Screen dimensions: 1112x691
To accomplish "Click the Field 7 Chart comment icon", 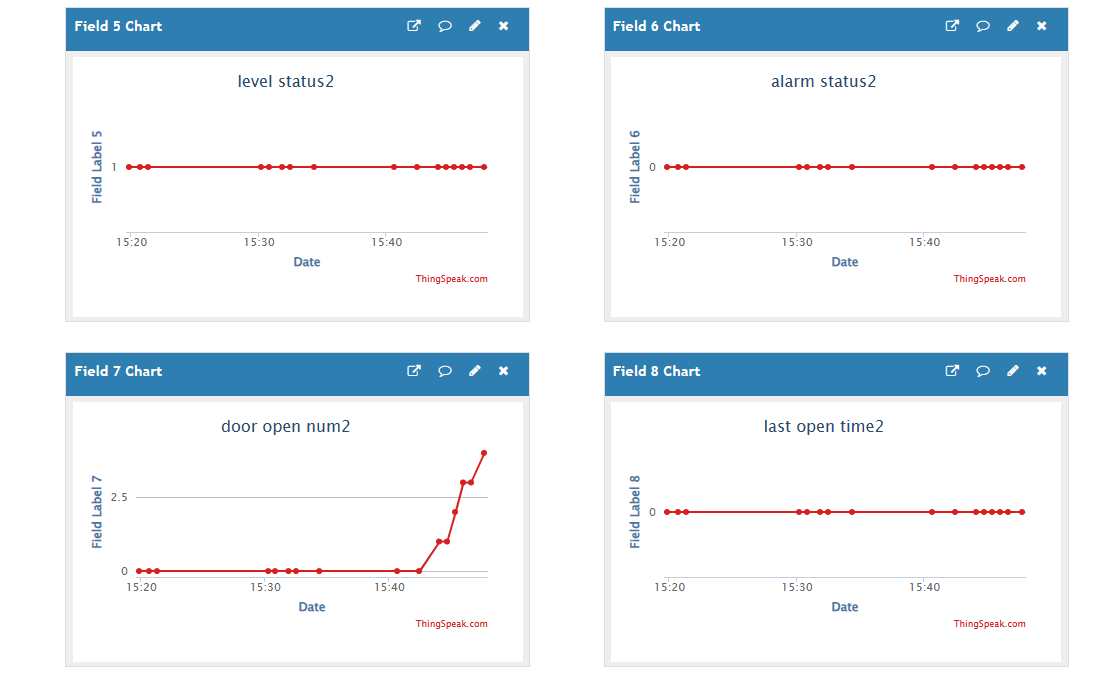I will (x=445, y=370).
